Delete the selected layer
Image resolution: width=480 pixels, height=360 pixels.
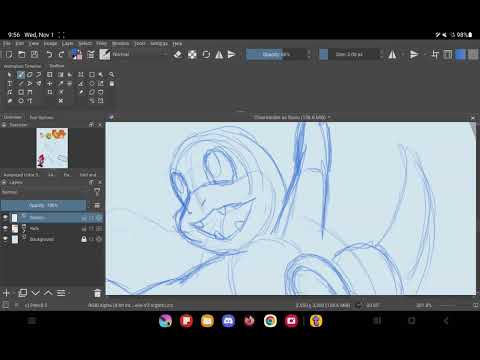pos(97,293)
